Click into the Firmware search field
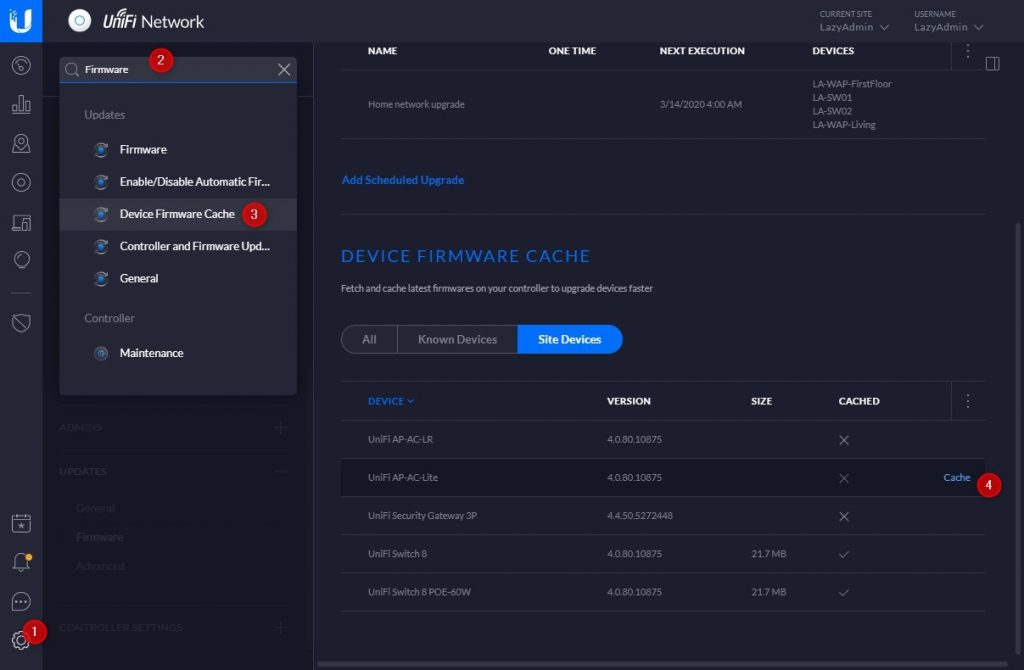The height and width of the screenshot is (670, 1024). 178,70
